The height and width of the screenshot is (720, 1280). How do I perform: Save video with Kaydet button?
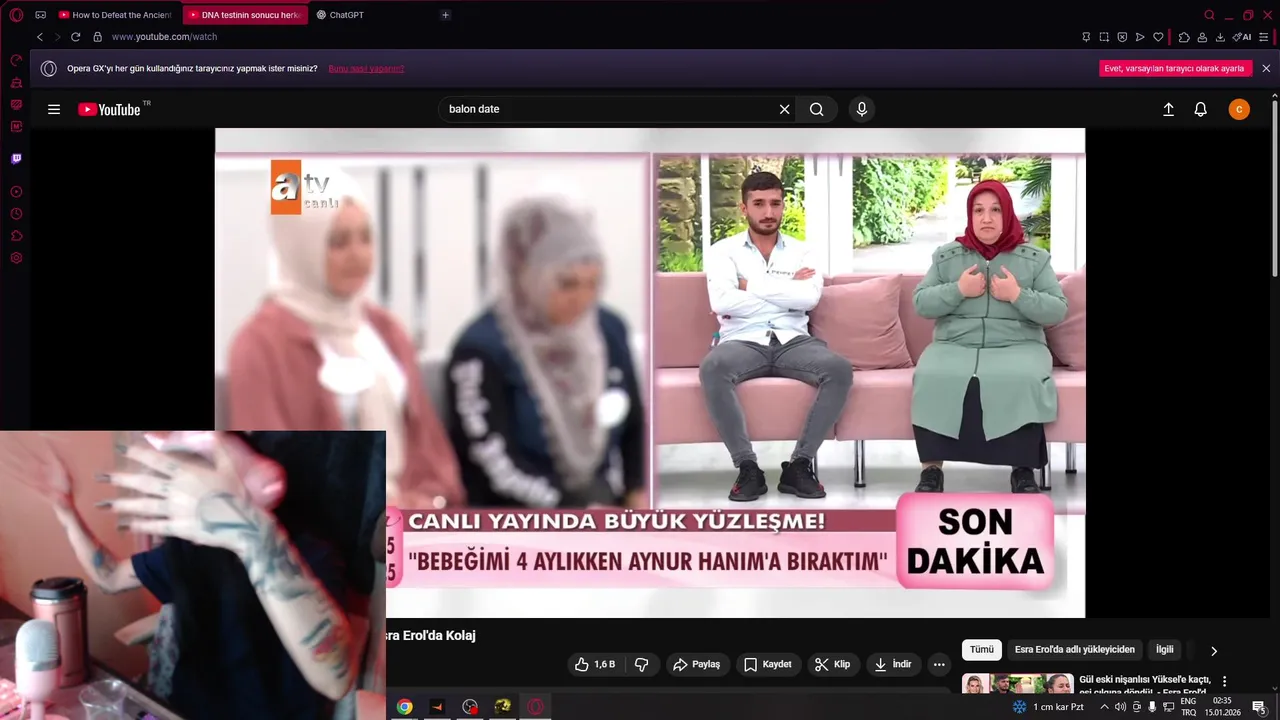(768, 664)
